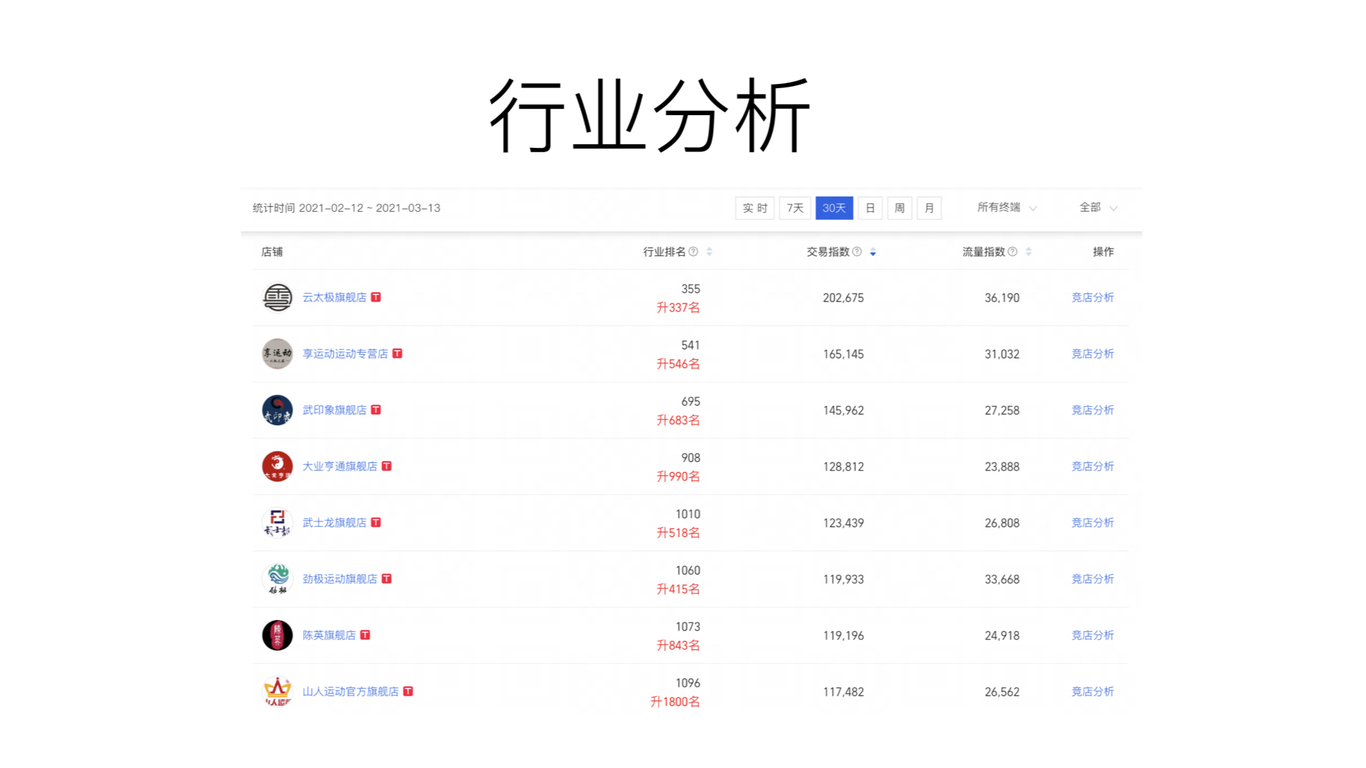Image resolution: width=1366 pixels, height=768 pixels.
Task: Click the 山人运动官方旗舰店 shop logo
Action: tap(277, 692)
